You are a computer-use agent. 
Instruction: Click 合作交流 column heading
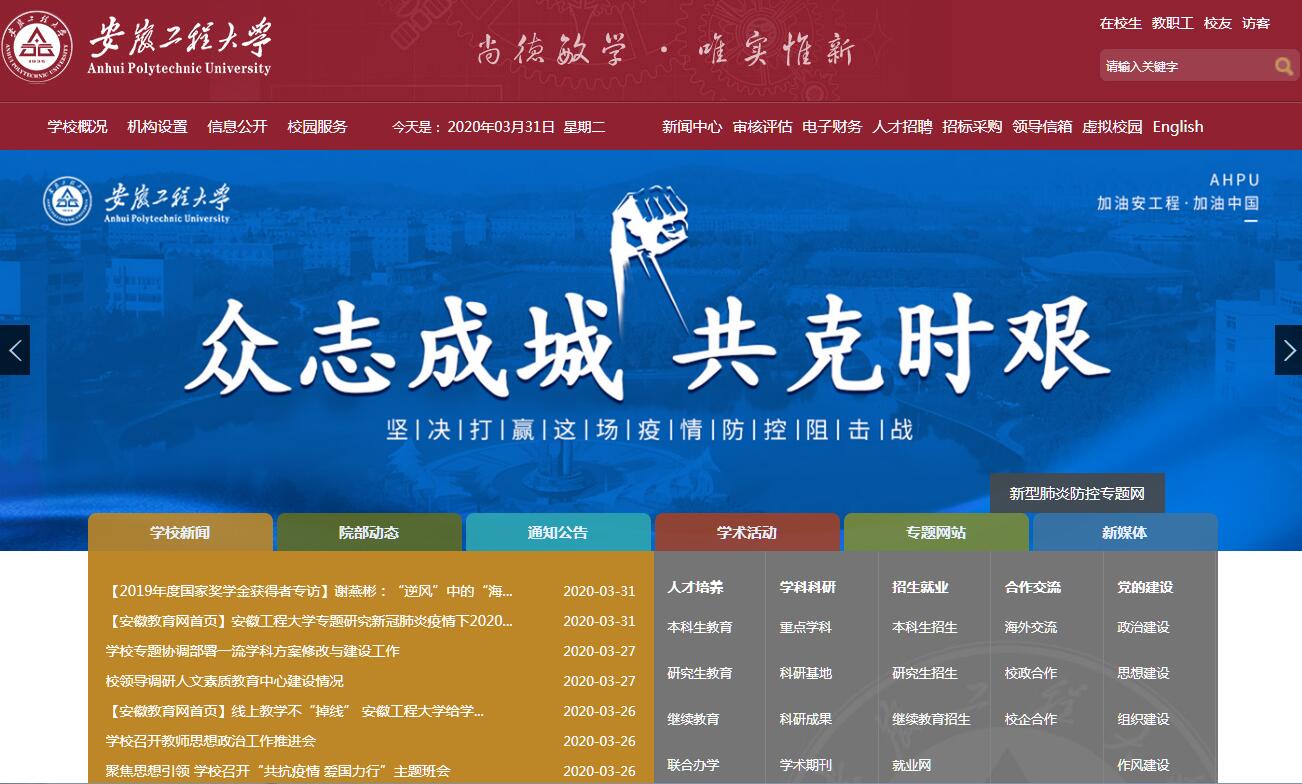(1033, 587)
